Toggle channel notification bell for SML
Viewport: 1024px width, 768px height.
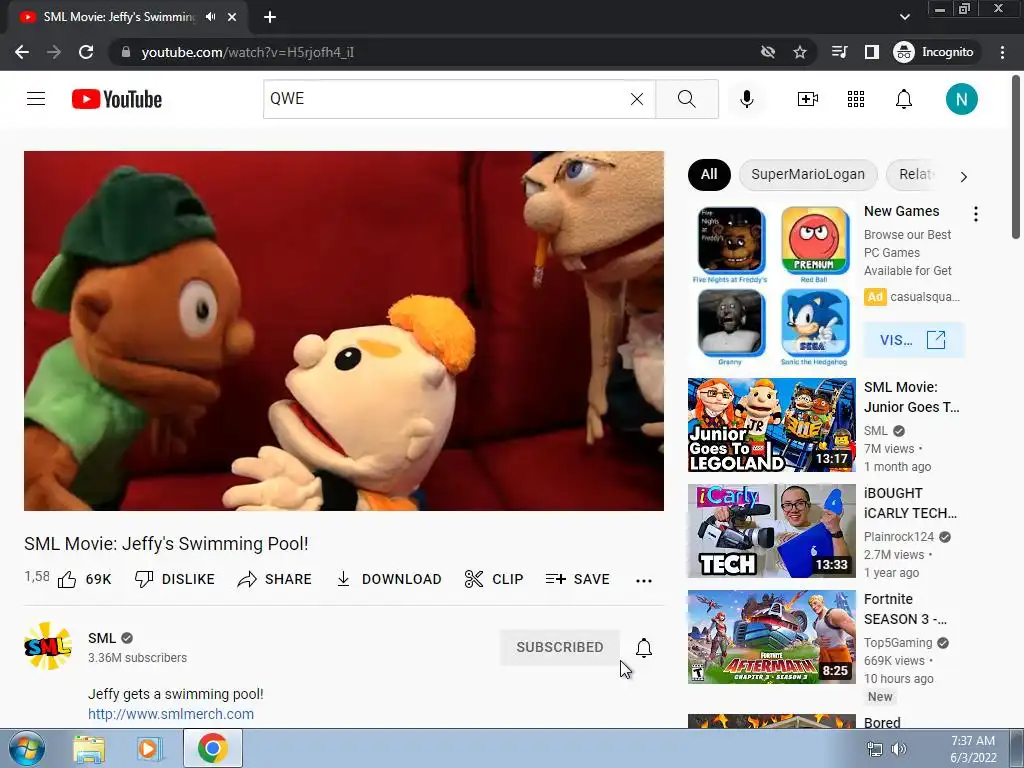point(644,647)
